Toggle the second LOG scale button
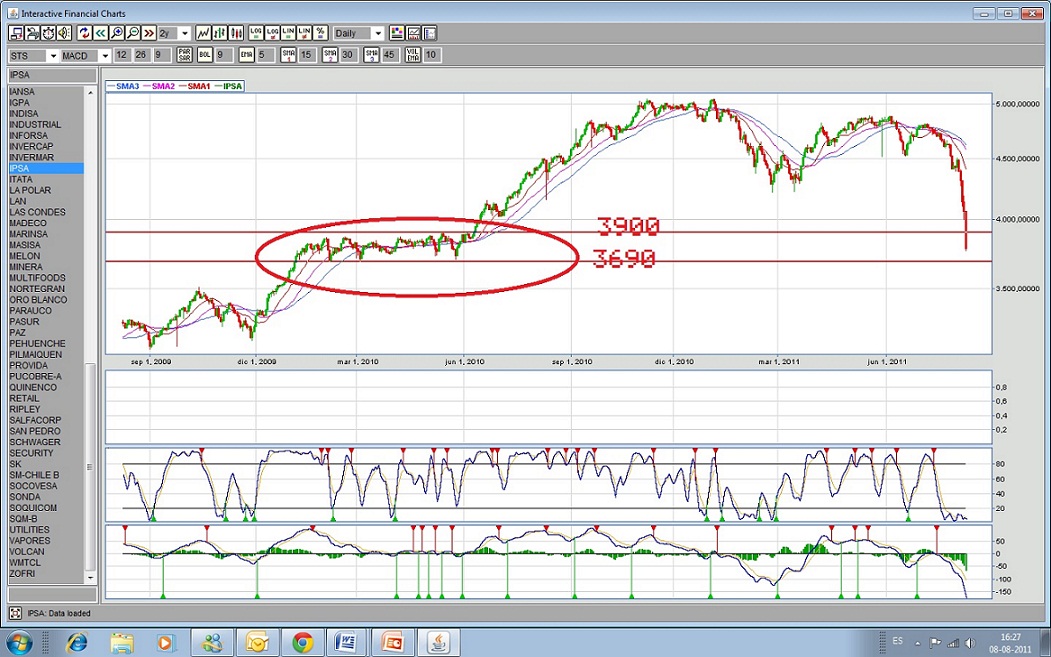Viewport: 1051px width, 657px height. pyautogui.click(x=272, y=33)
